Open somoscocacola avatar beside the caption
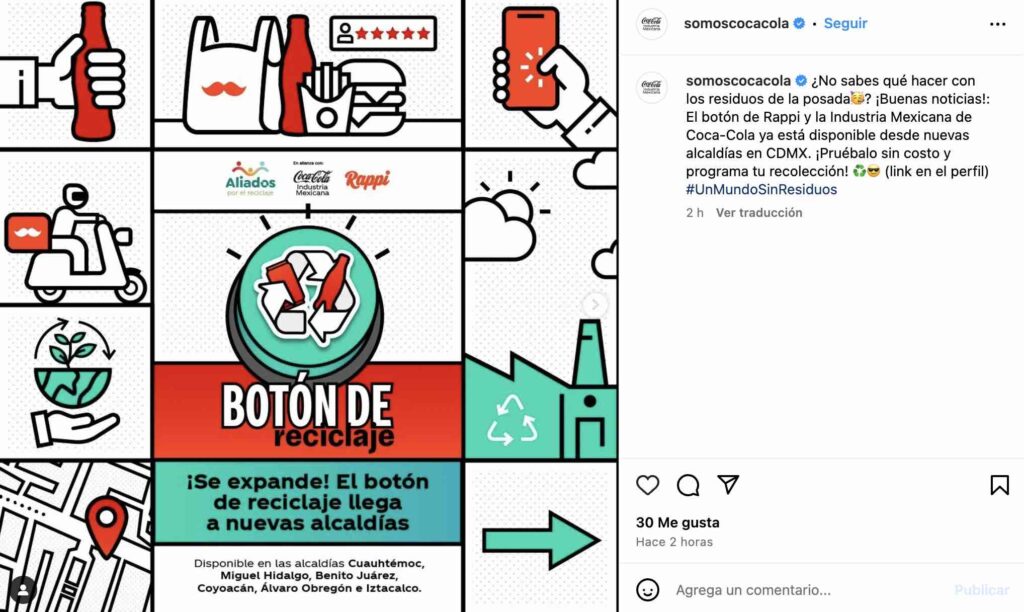This screenshot has width=1024, height=612. (x=651, y=87)
